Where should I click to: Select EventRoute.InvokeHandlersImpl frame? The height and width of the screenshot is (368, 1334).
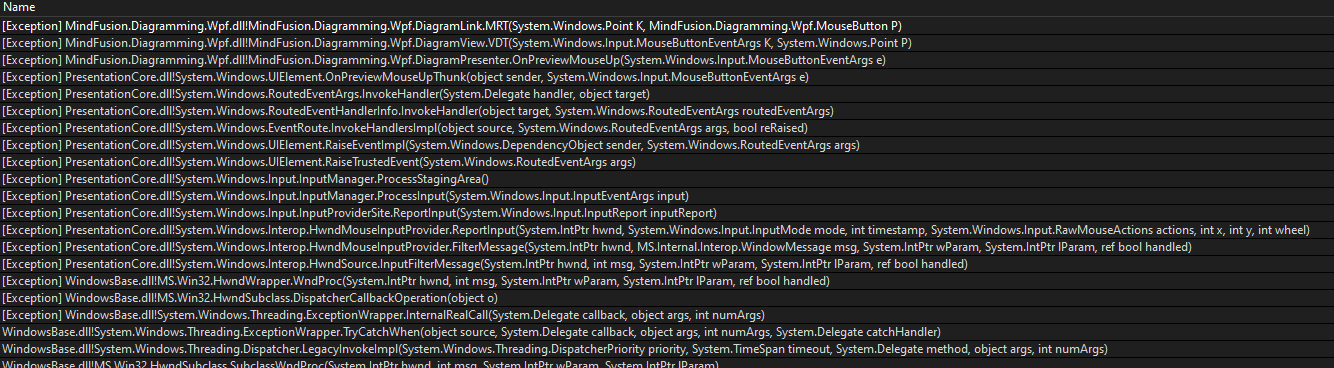pos(667,128)
